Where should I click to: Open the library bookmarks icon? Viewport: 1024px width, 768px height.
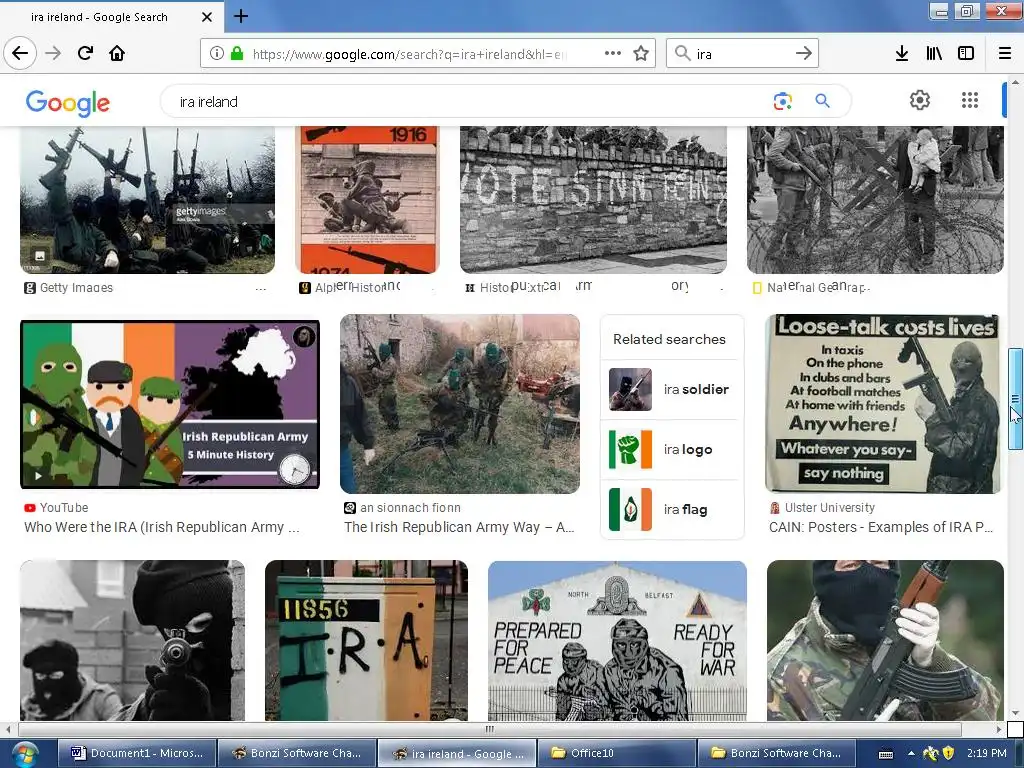934,54
